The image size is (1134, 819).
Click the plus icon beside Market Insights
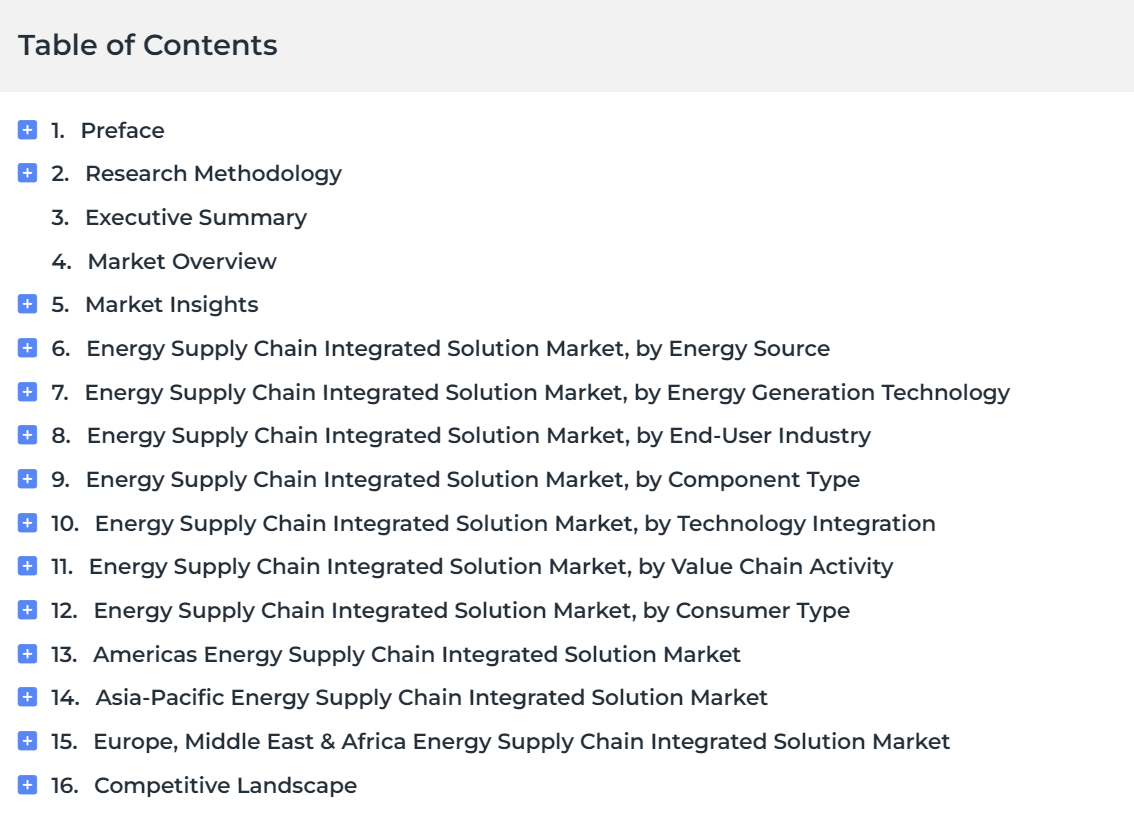[x=27, y=305]
